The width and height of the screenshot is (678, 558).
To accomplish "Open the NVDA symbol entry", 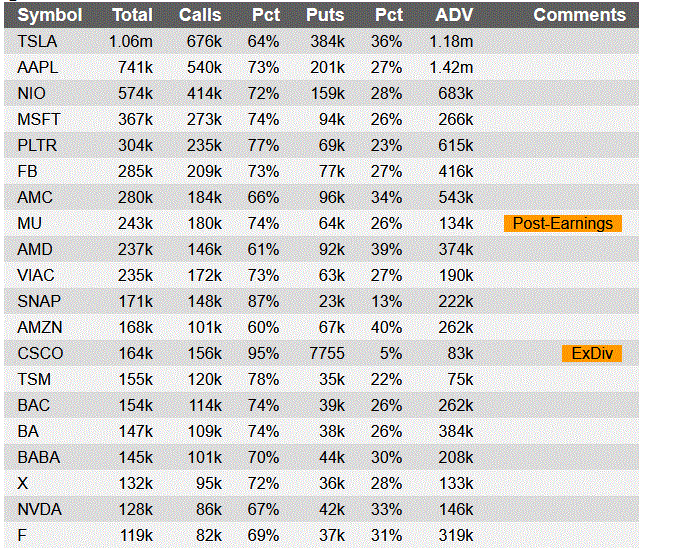I will pos(39,509).
